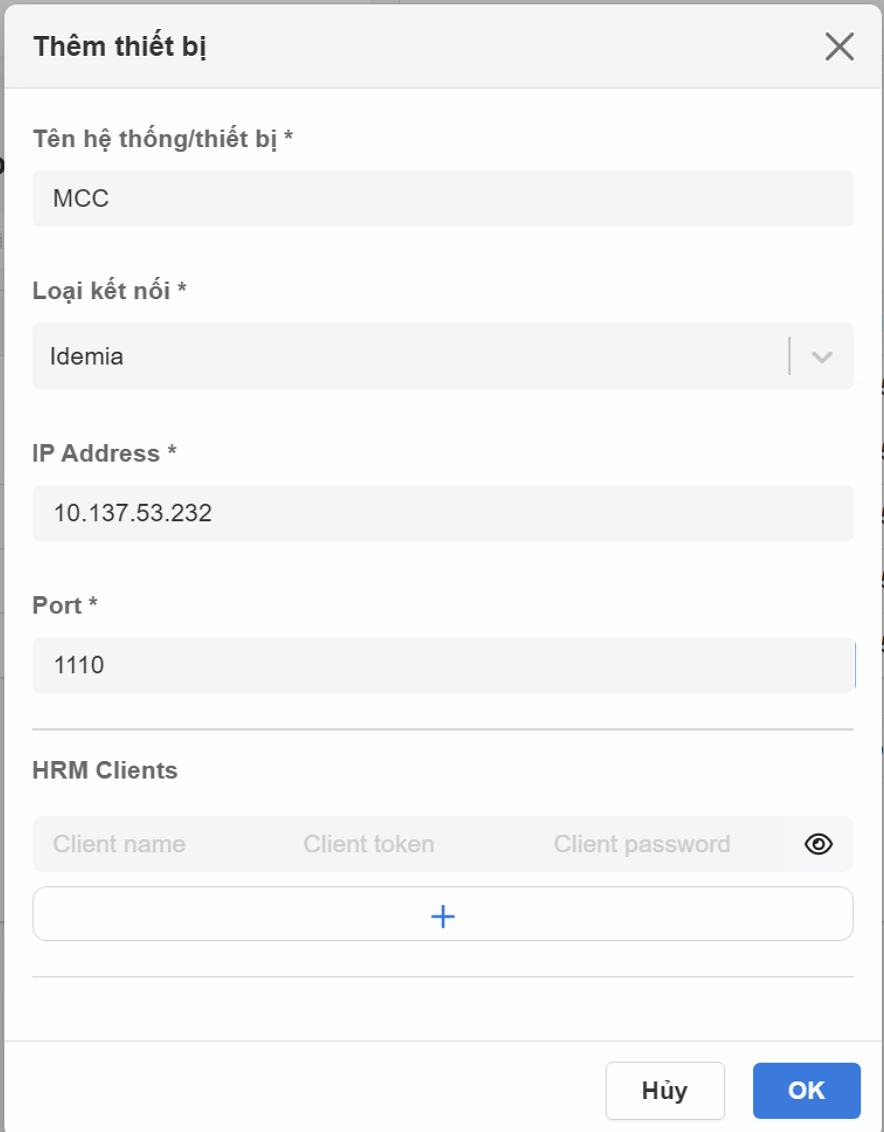Toggle client password visibility eye icon
Viewport: 884px width, 1132px height.
pos(818,844)
